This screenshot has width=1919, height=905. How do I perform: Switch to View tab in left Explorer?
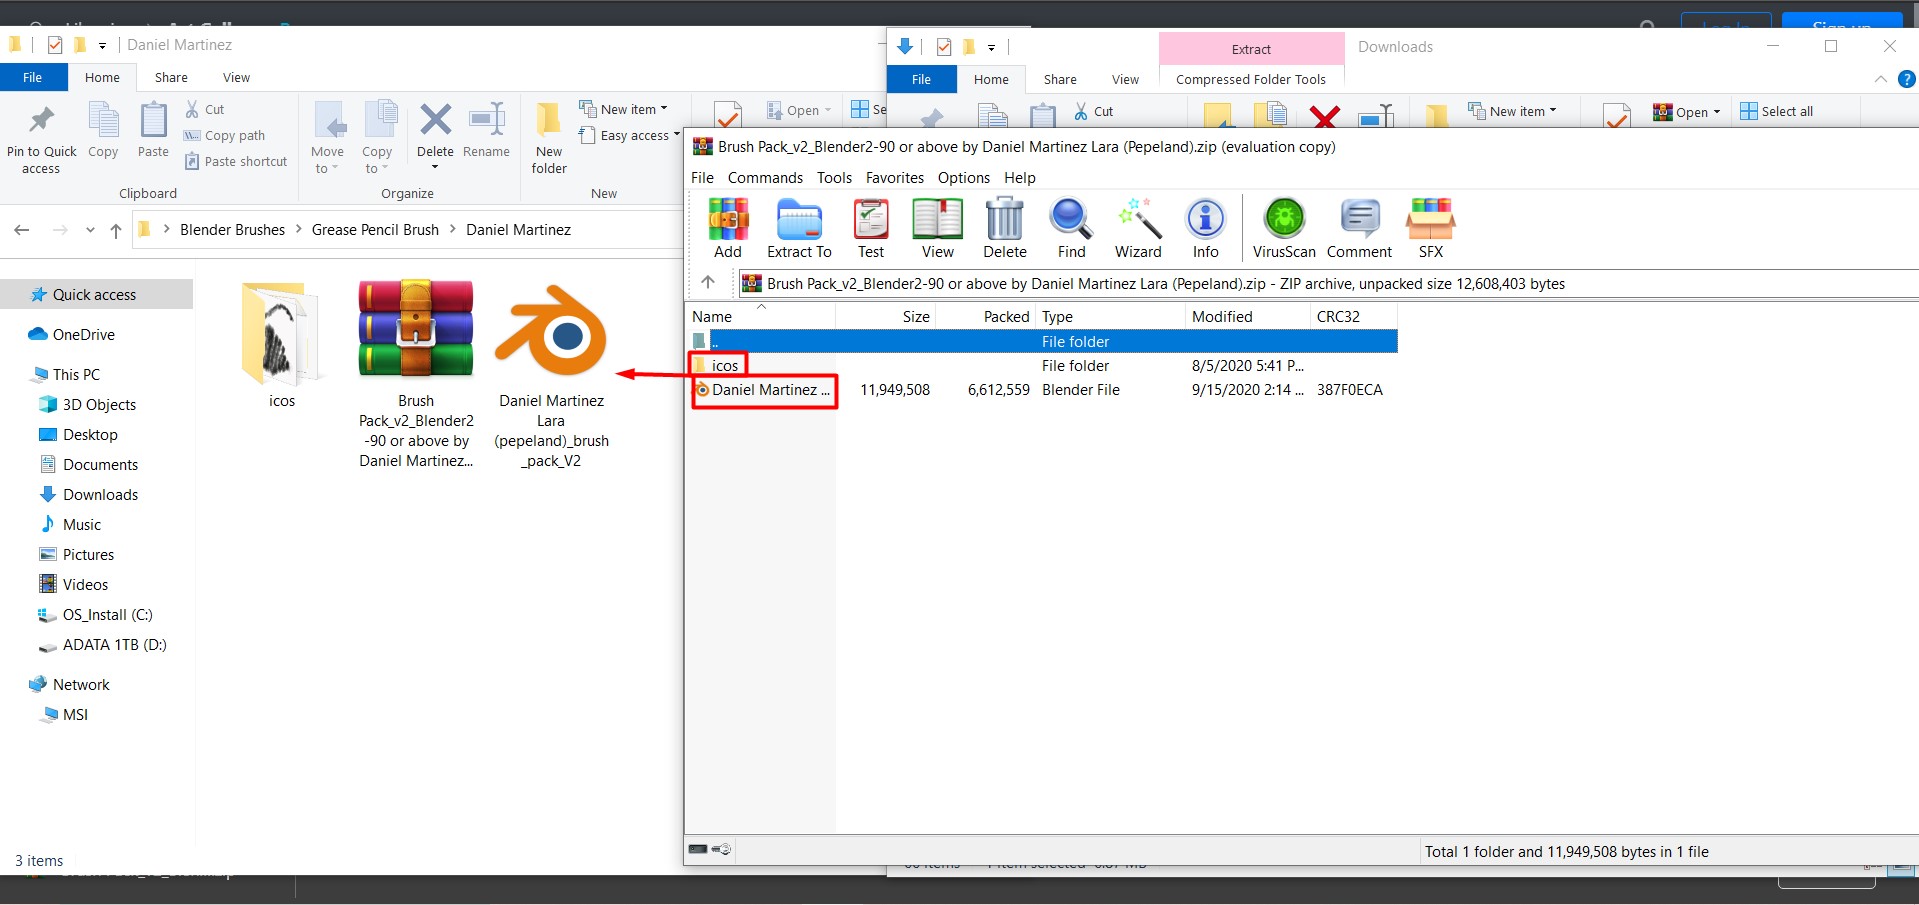(x=236, y=77)
